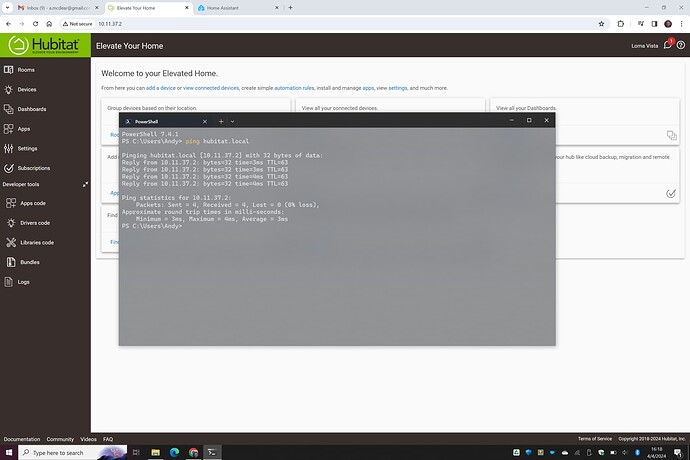The width and height of the screenshot is (690, 460).
Task: Click the address bar showing 10.11.37.2
Action: click(110, 24)
